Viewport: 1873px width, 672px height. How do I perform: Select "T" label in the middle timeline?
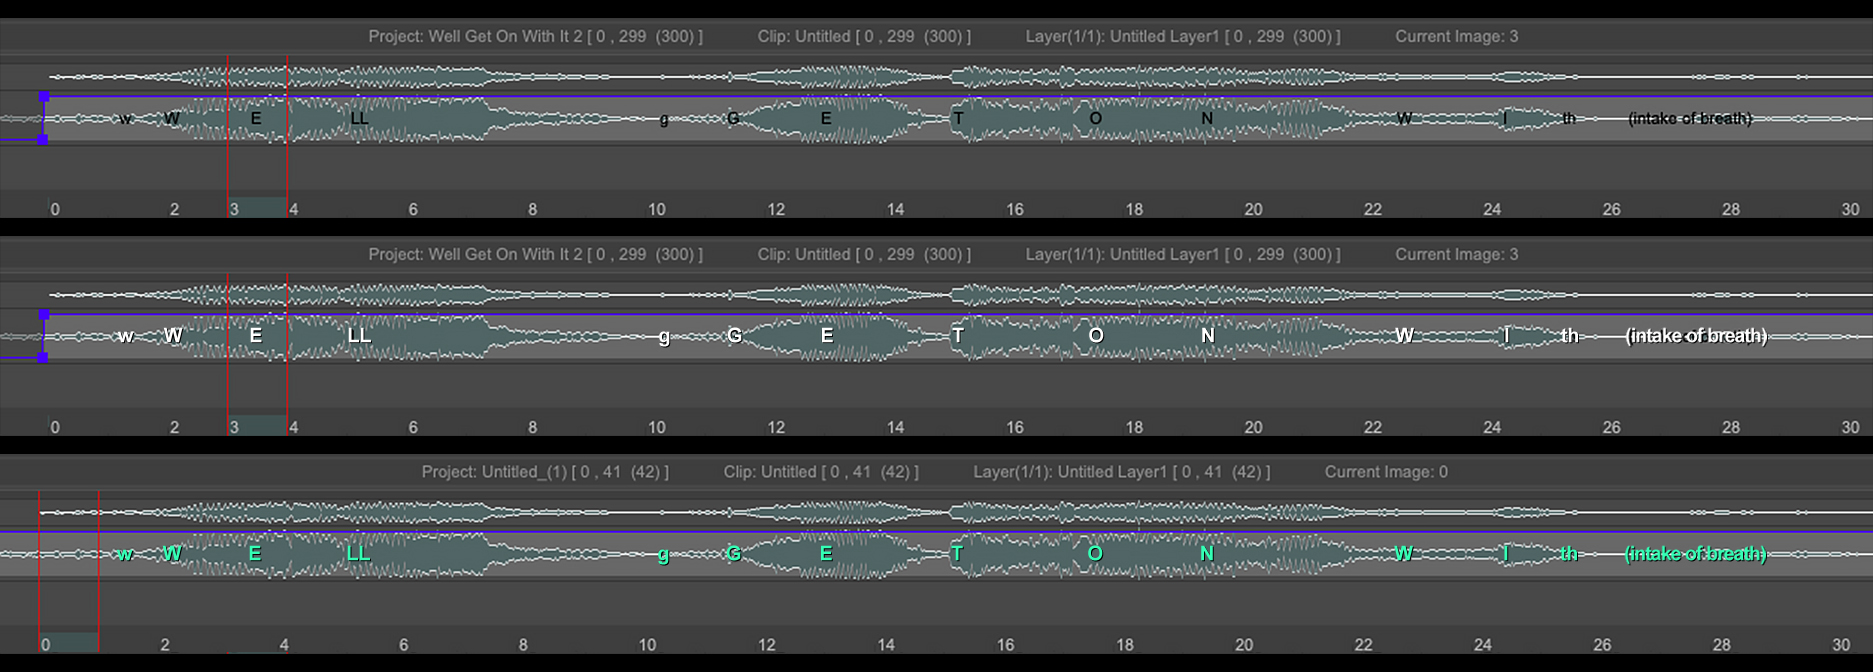click(958, 336)
